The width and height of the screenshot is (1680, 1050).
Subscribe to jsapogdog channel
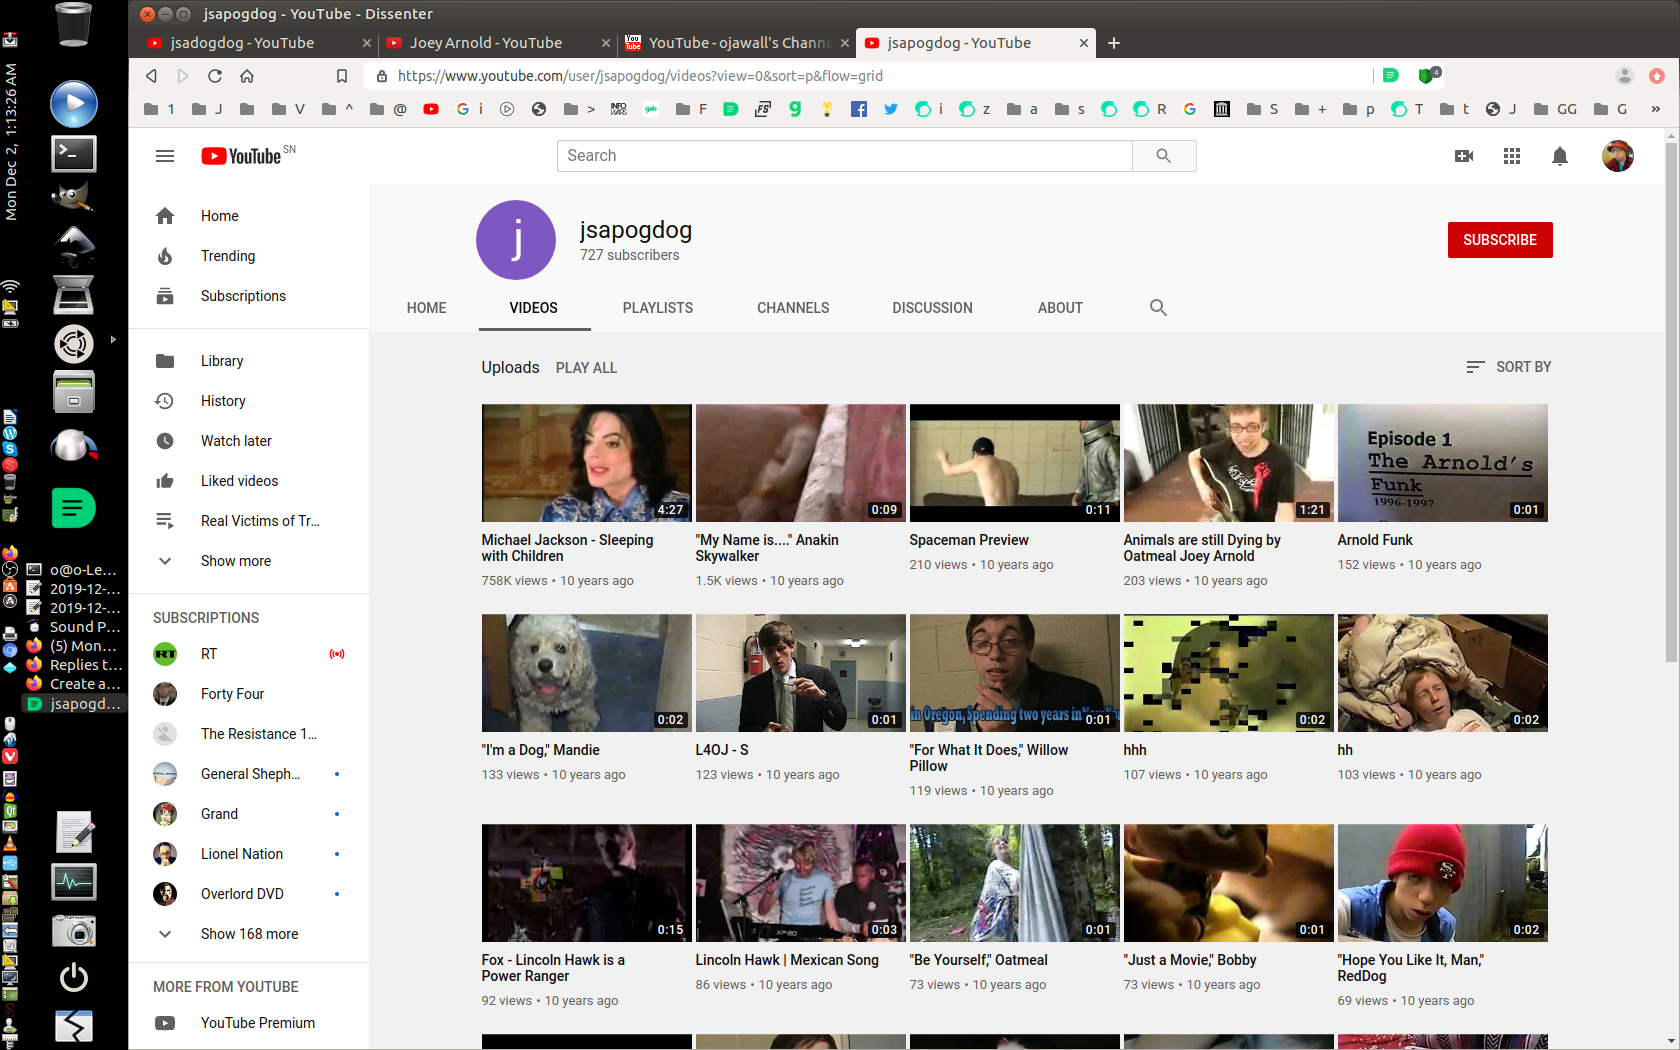click(1500, 240)
